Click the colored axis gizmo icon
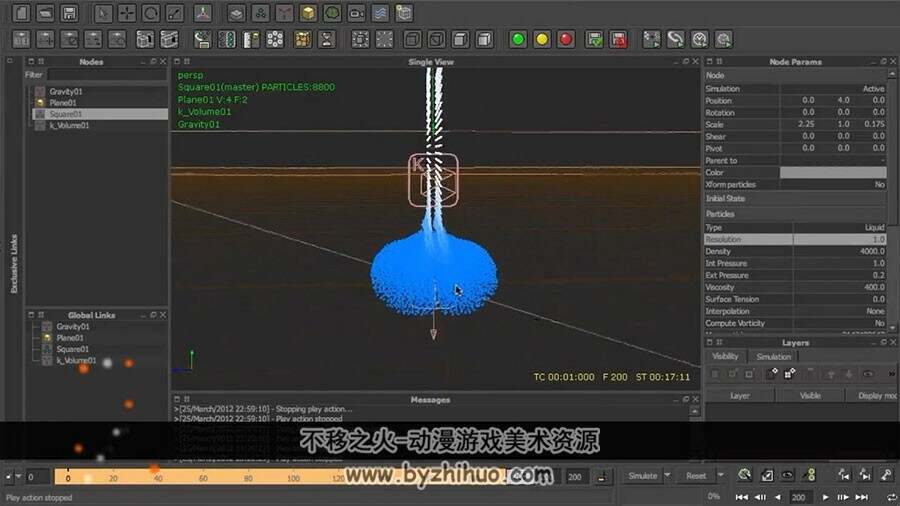 203,13
